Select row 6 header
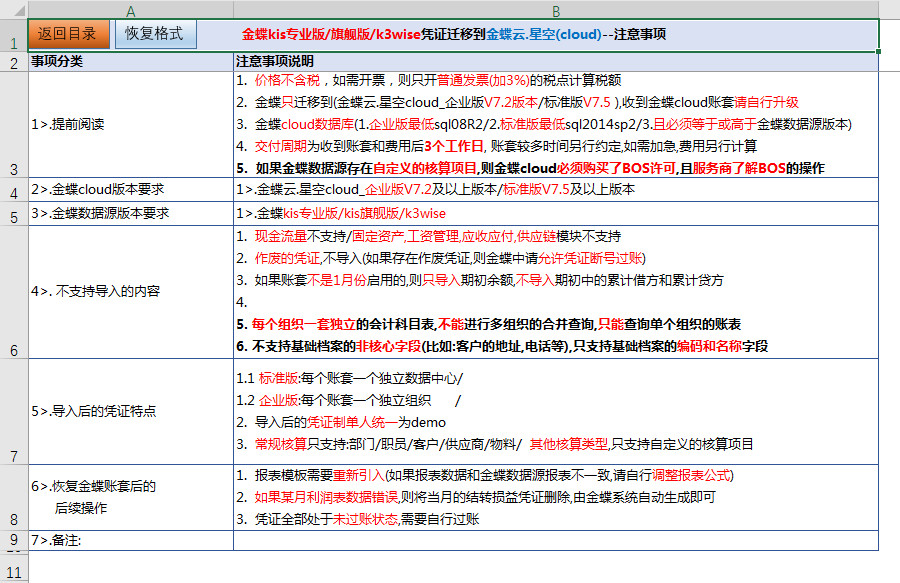This screenshot has height=583, width=900. point(13,350)
